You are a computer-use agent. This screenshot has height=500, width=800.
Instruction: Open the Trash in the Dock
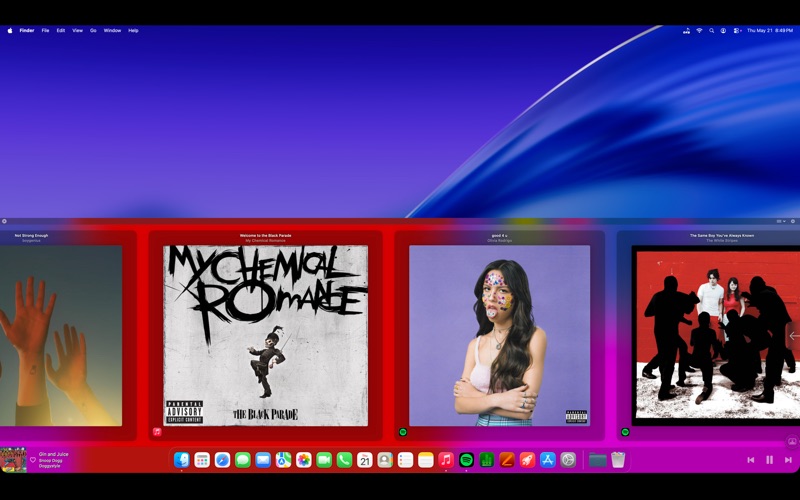tap(618, 460)
